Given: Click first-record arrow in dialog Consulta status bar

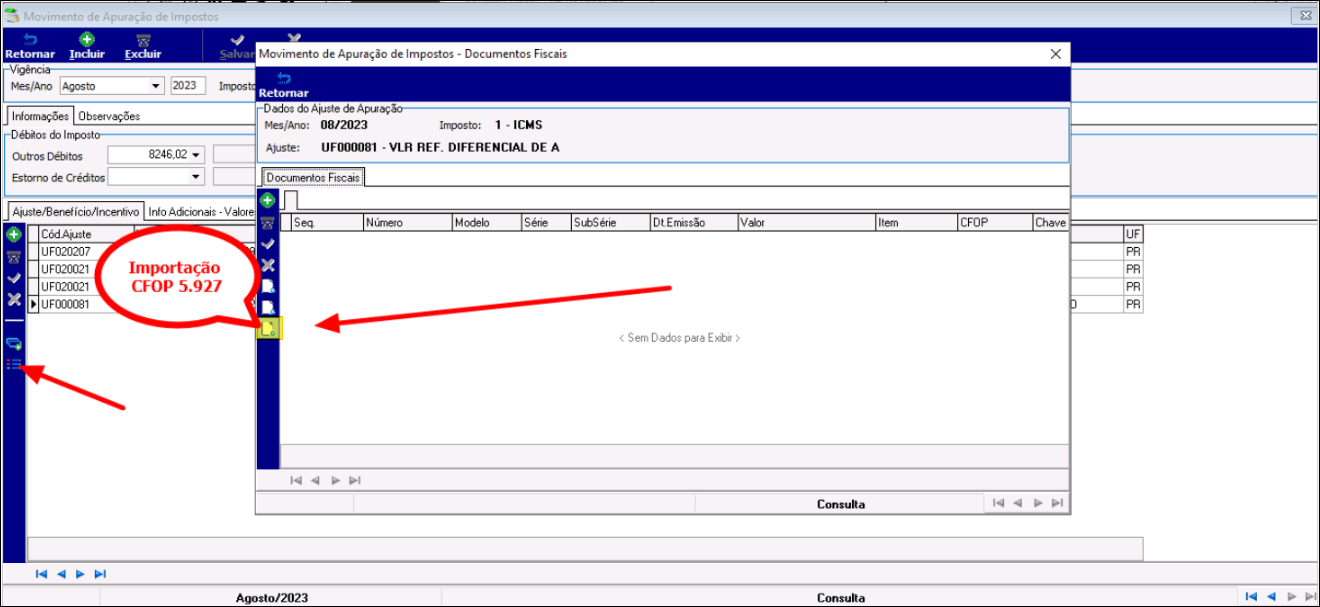Looking at the screenshot, I should pyautogui.click(x=997, y=503).
